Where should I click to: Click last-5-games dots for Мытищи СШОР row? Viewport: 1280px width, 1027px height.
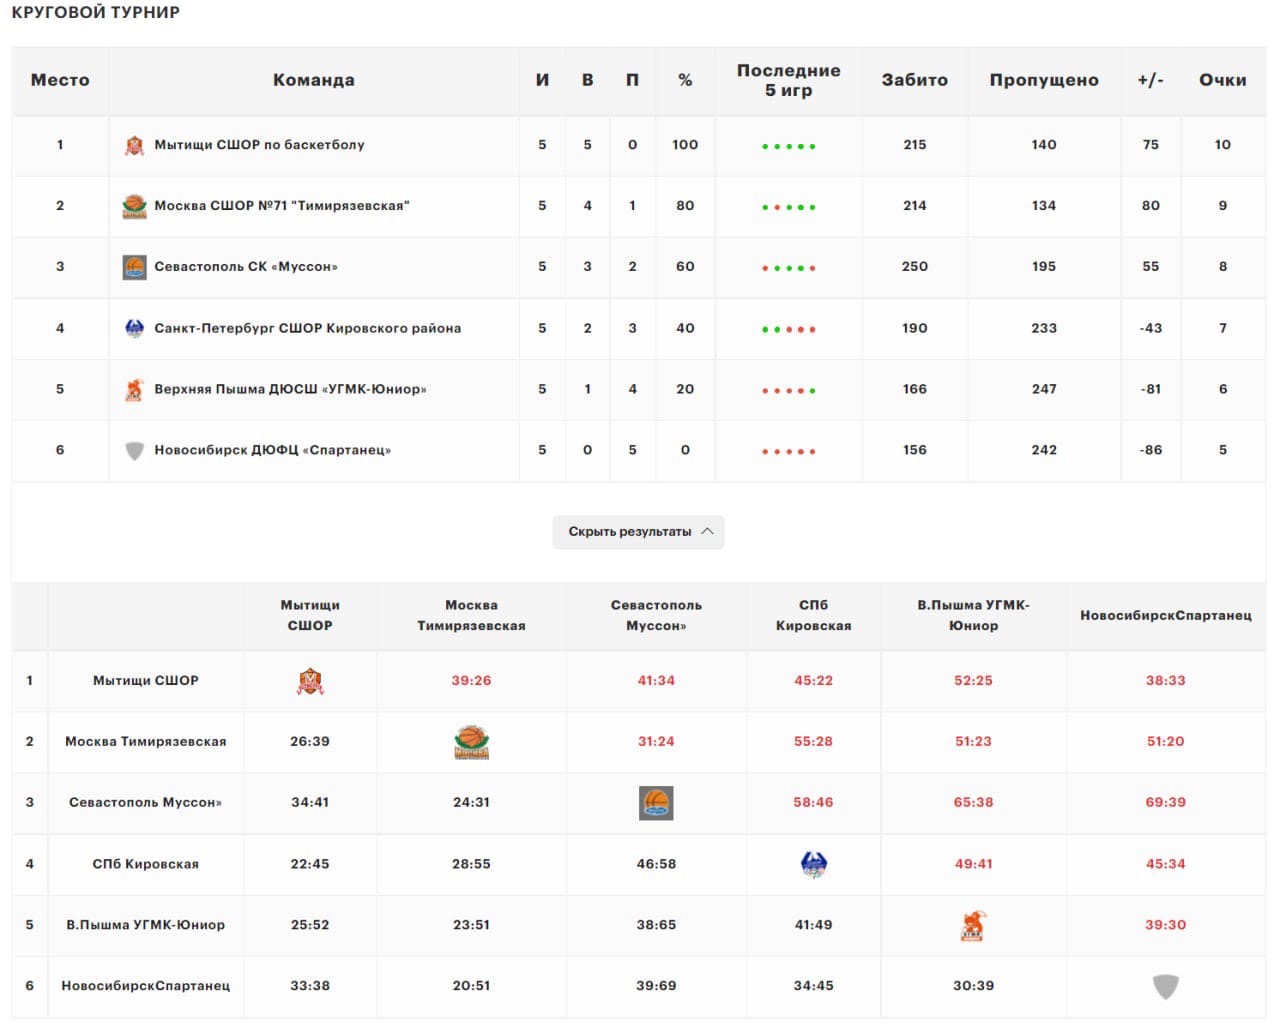(x=789, y=146)
